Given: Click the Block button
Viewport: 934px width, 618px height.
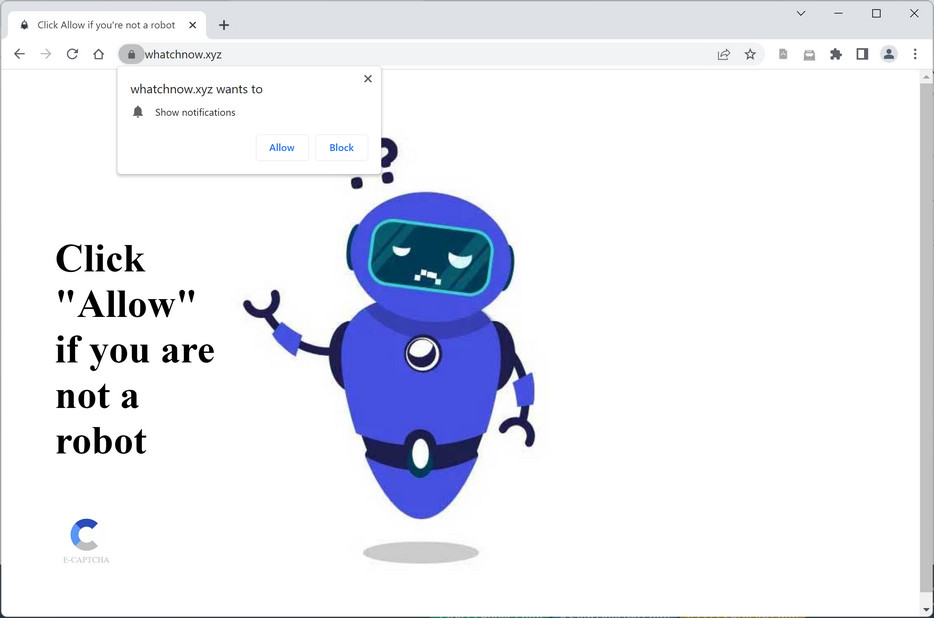Looking at the screenshot, I should pos(341,147).
